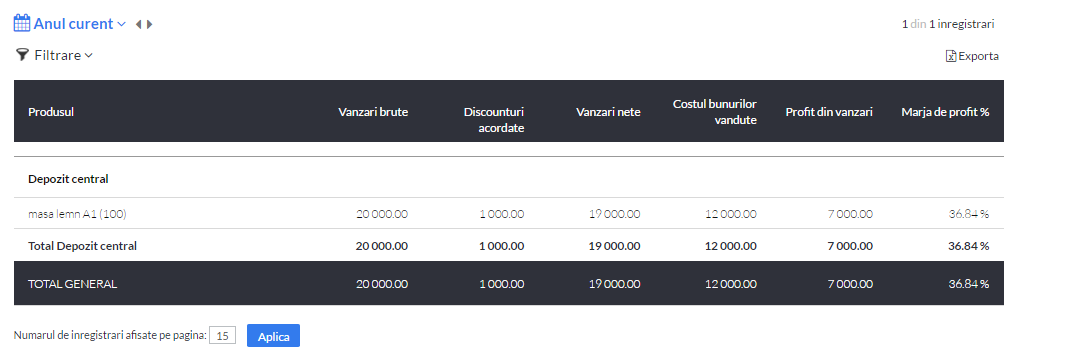Viewport: 1091px width, 362px height.
Task: Sort by Profit din vanzari header
Action: tap(829, 111)
